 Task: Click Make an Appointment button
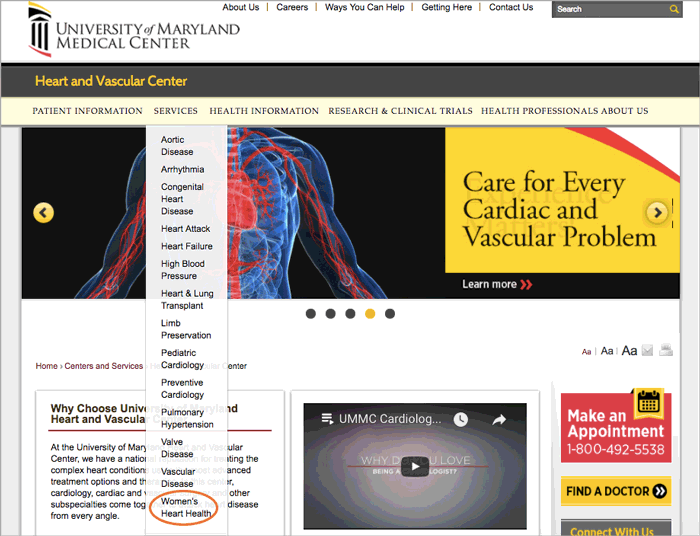616,428
